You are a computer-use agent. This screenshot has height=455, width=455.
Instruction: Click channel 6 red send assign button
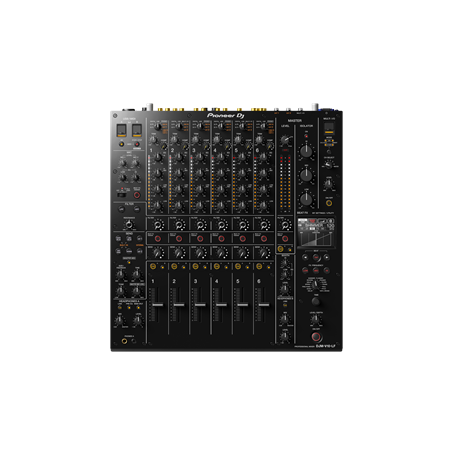coord(264,239)
